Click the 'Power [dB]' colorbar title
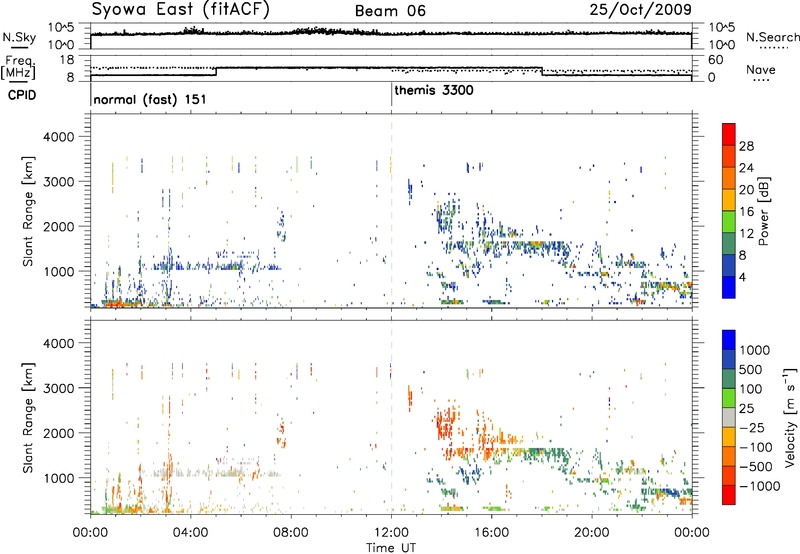800x554 pixels. (764, 211)
